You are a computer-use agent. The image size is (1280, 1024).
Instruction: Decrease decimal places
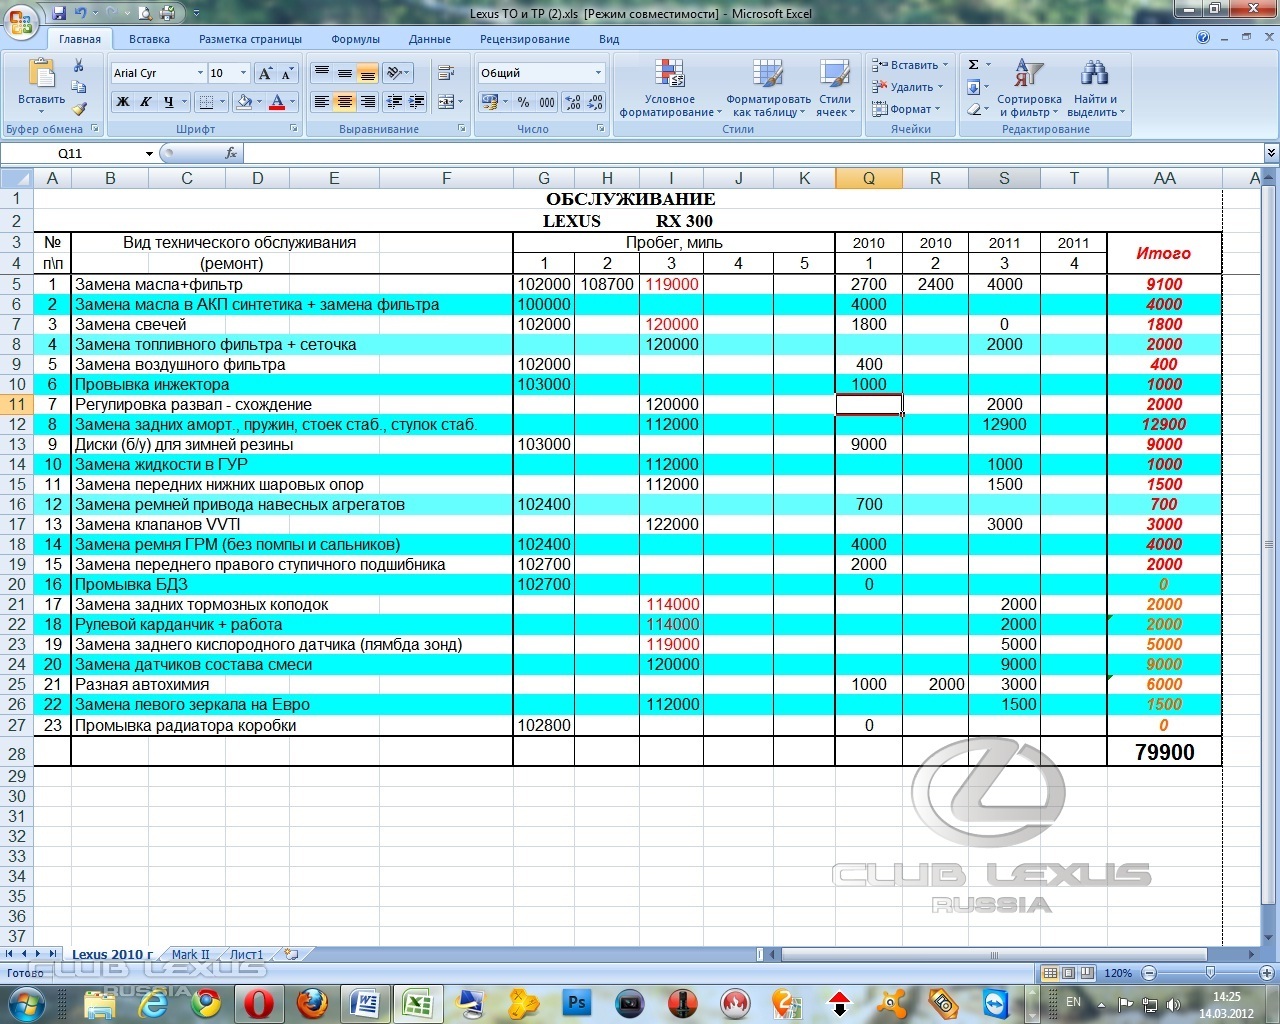click(x=595, y=102)
